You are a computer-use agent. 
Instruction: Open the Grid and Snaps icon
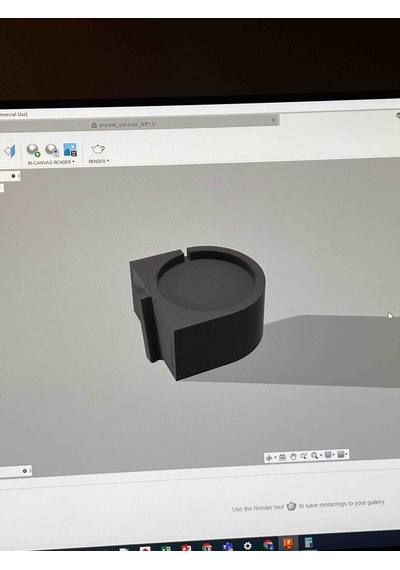tap(341, 454)
